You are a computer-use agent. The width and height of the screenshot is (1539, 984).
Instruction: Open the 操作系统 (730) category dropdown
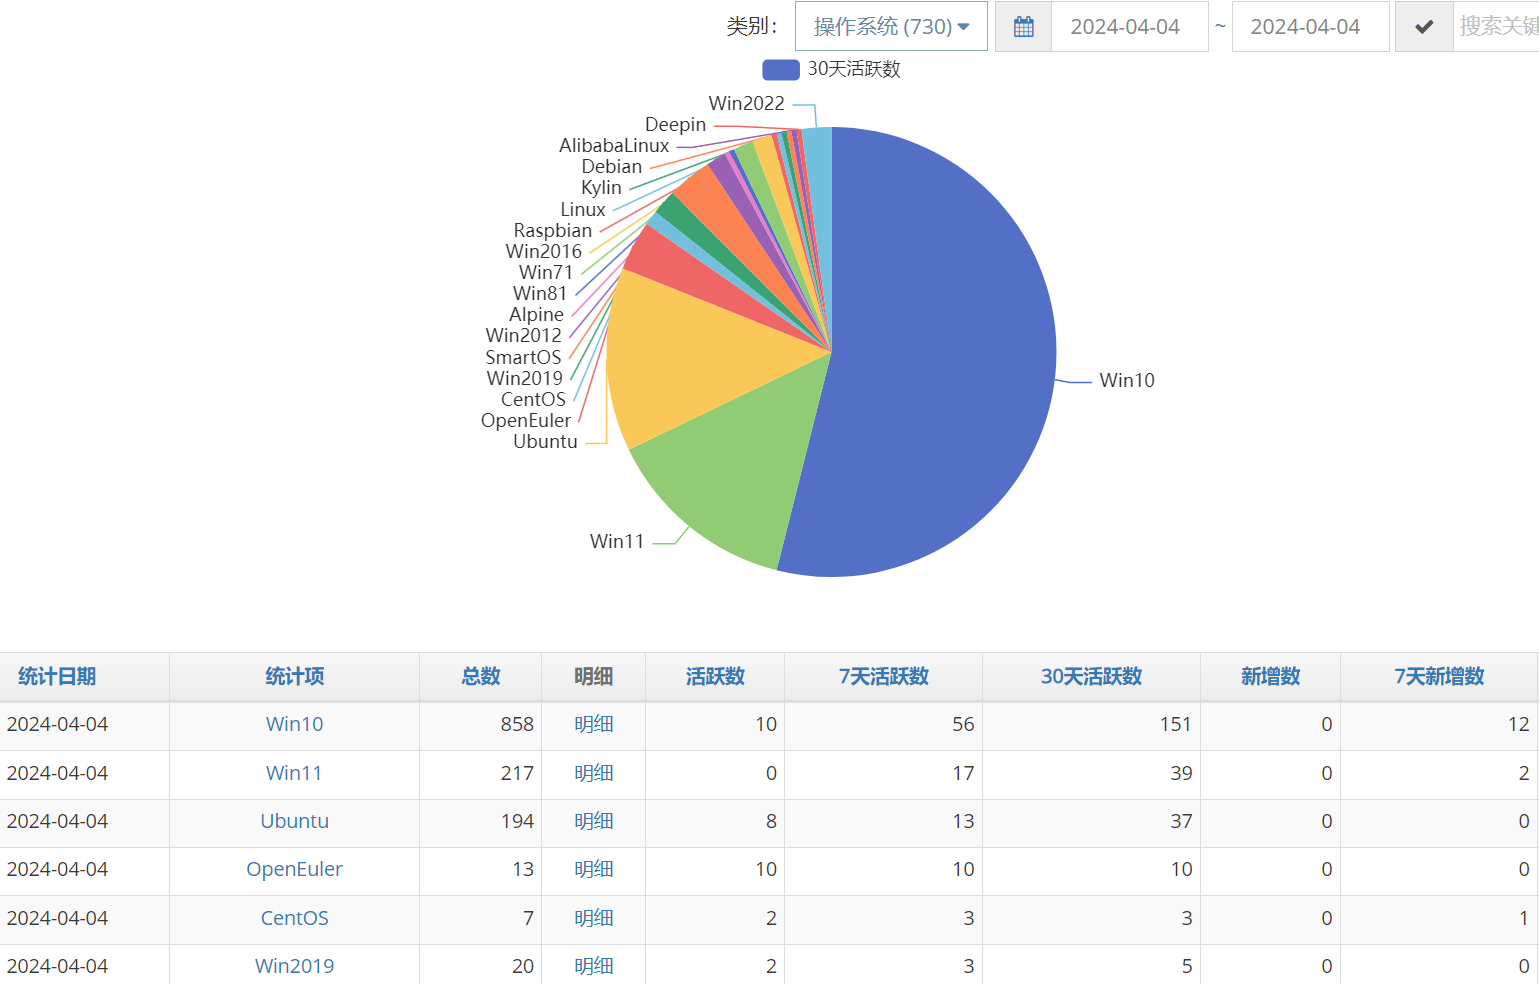891,27
